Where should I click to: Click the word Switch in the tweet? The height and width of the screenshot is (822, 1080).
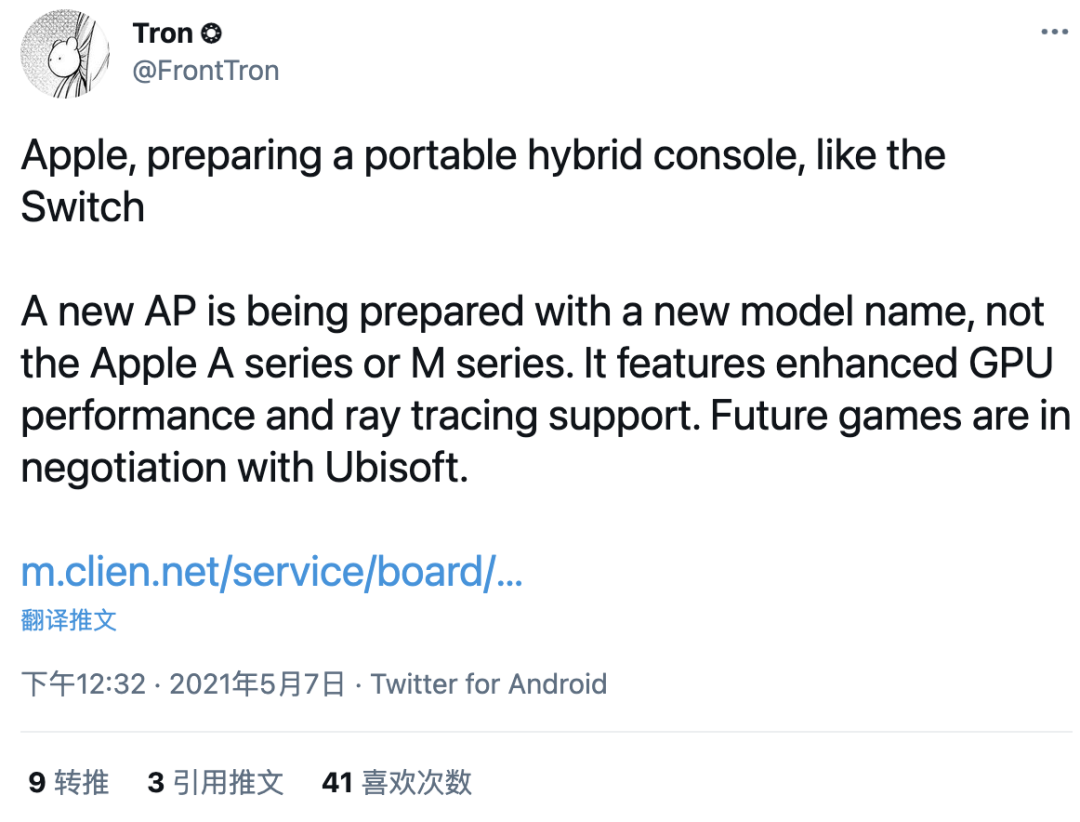click(x=83, y=207)
